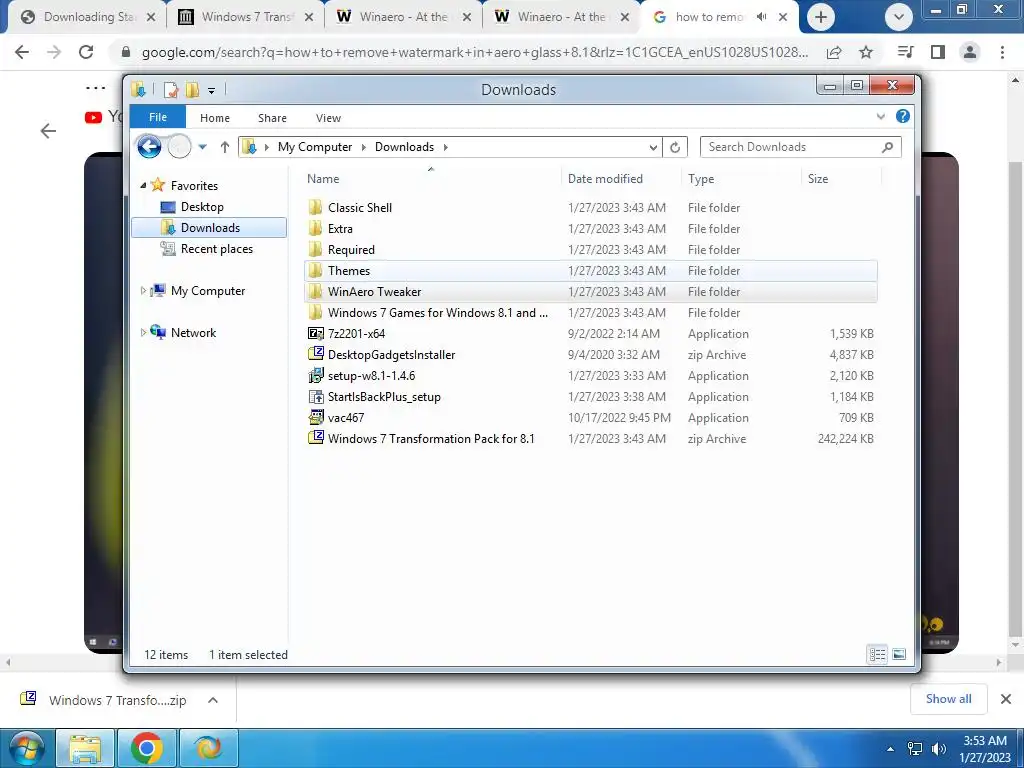Viewport: 1024px width, 768px height.
Task: Open the File ribbon menu
Action: point(158,117)
